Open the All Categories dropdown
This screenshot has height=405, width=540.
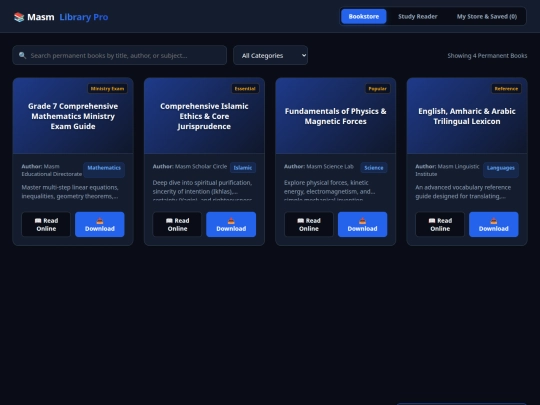[x=270, y=55]
